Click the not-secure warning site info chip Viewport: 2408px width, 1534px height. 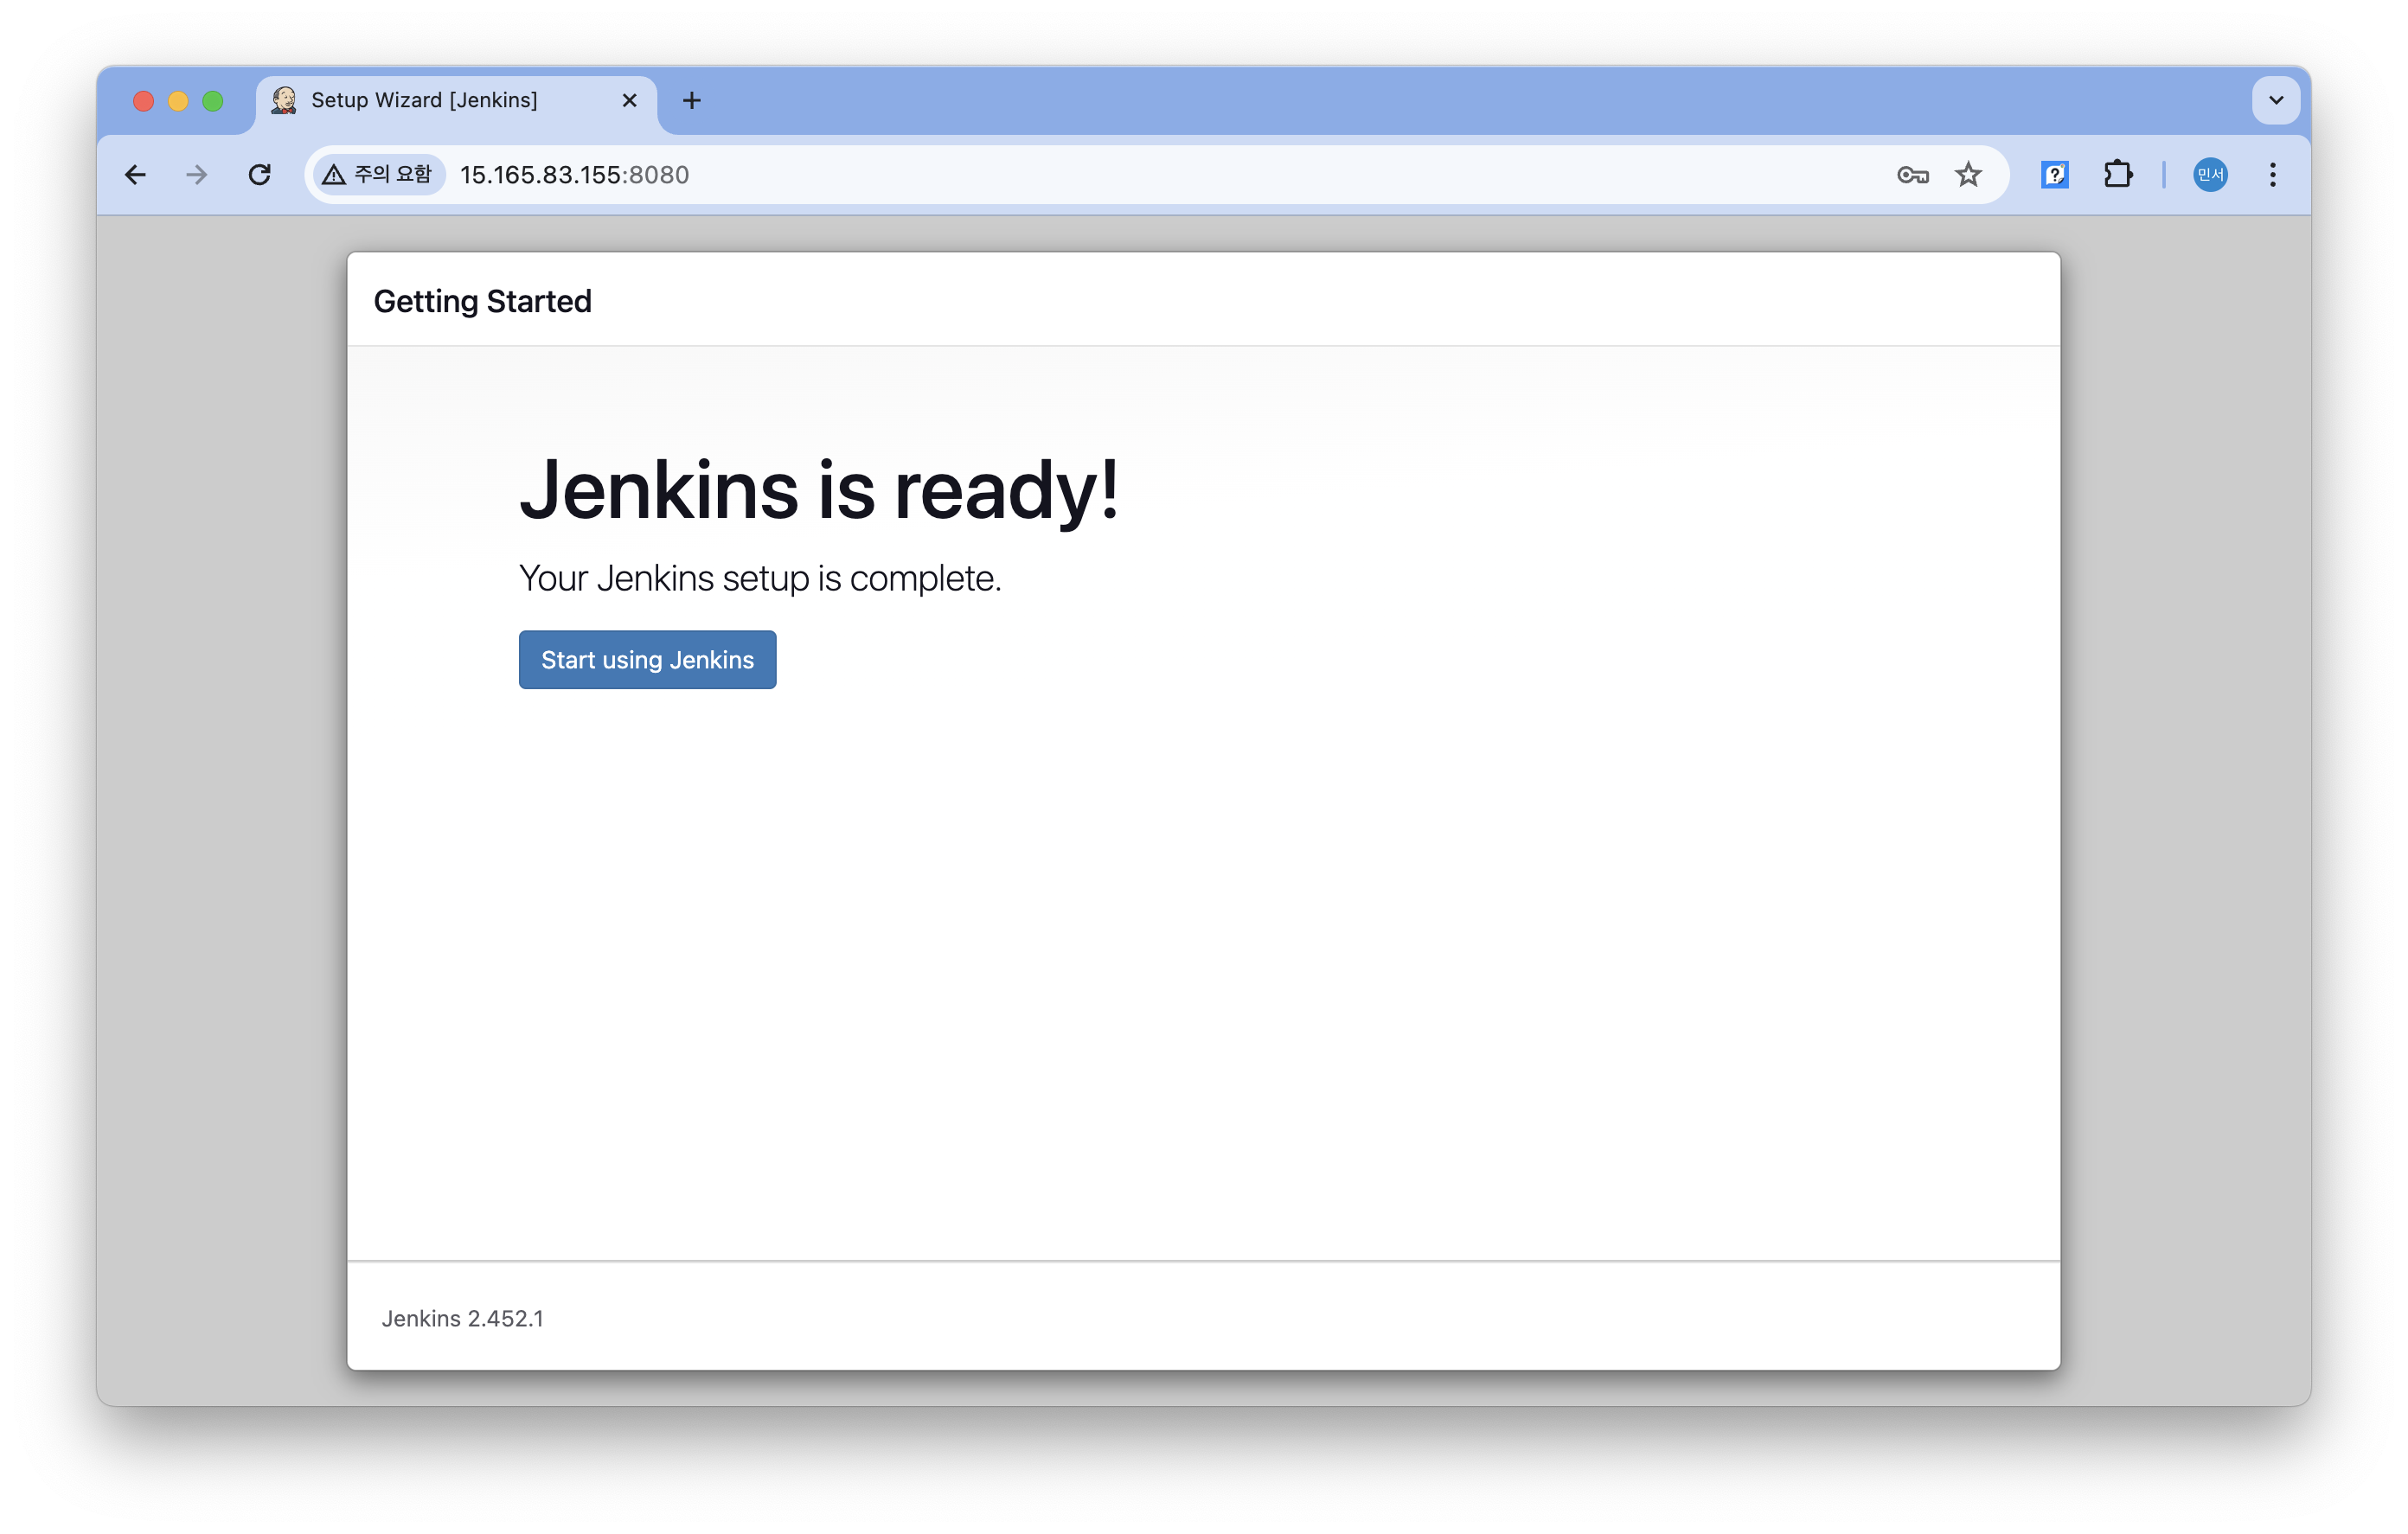378,175
